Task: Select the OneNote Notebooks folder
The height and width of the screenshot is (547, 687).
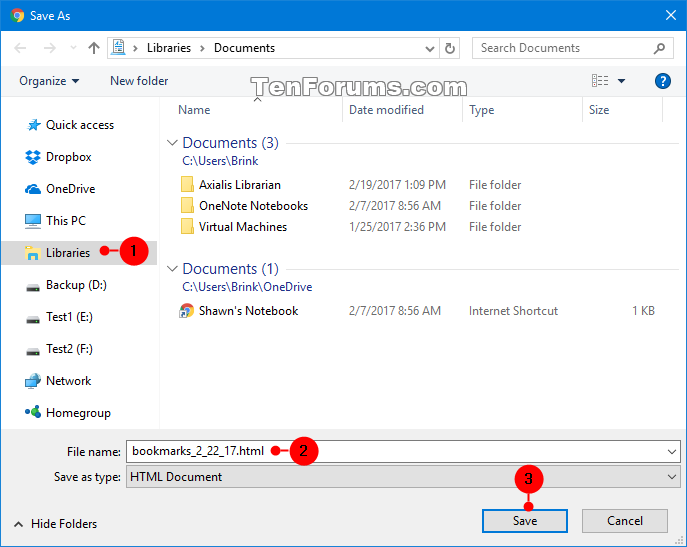Action: 253,206
